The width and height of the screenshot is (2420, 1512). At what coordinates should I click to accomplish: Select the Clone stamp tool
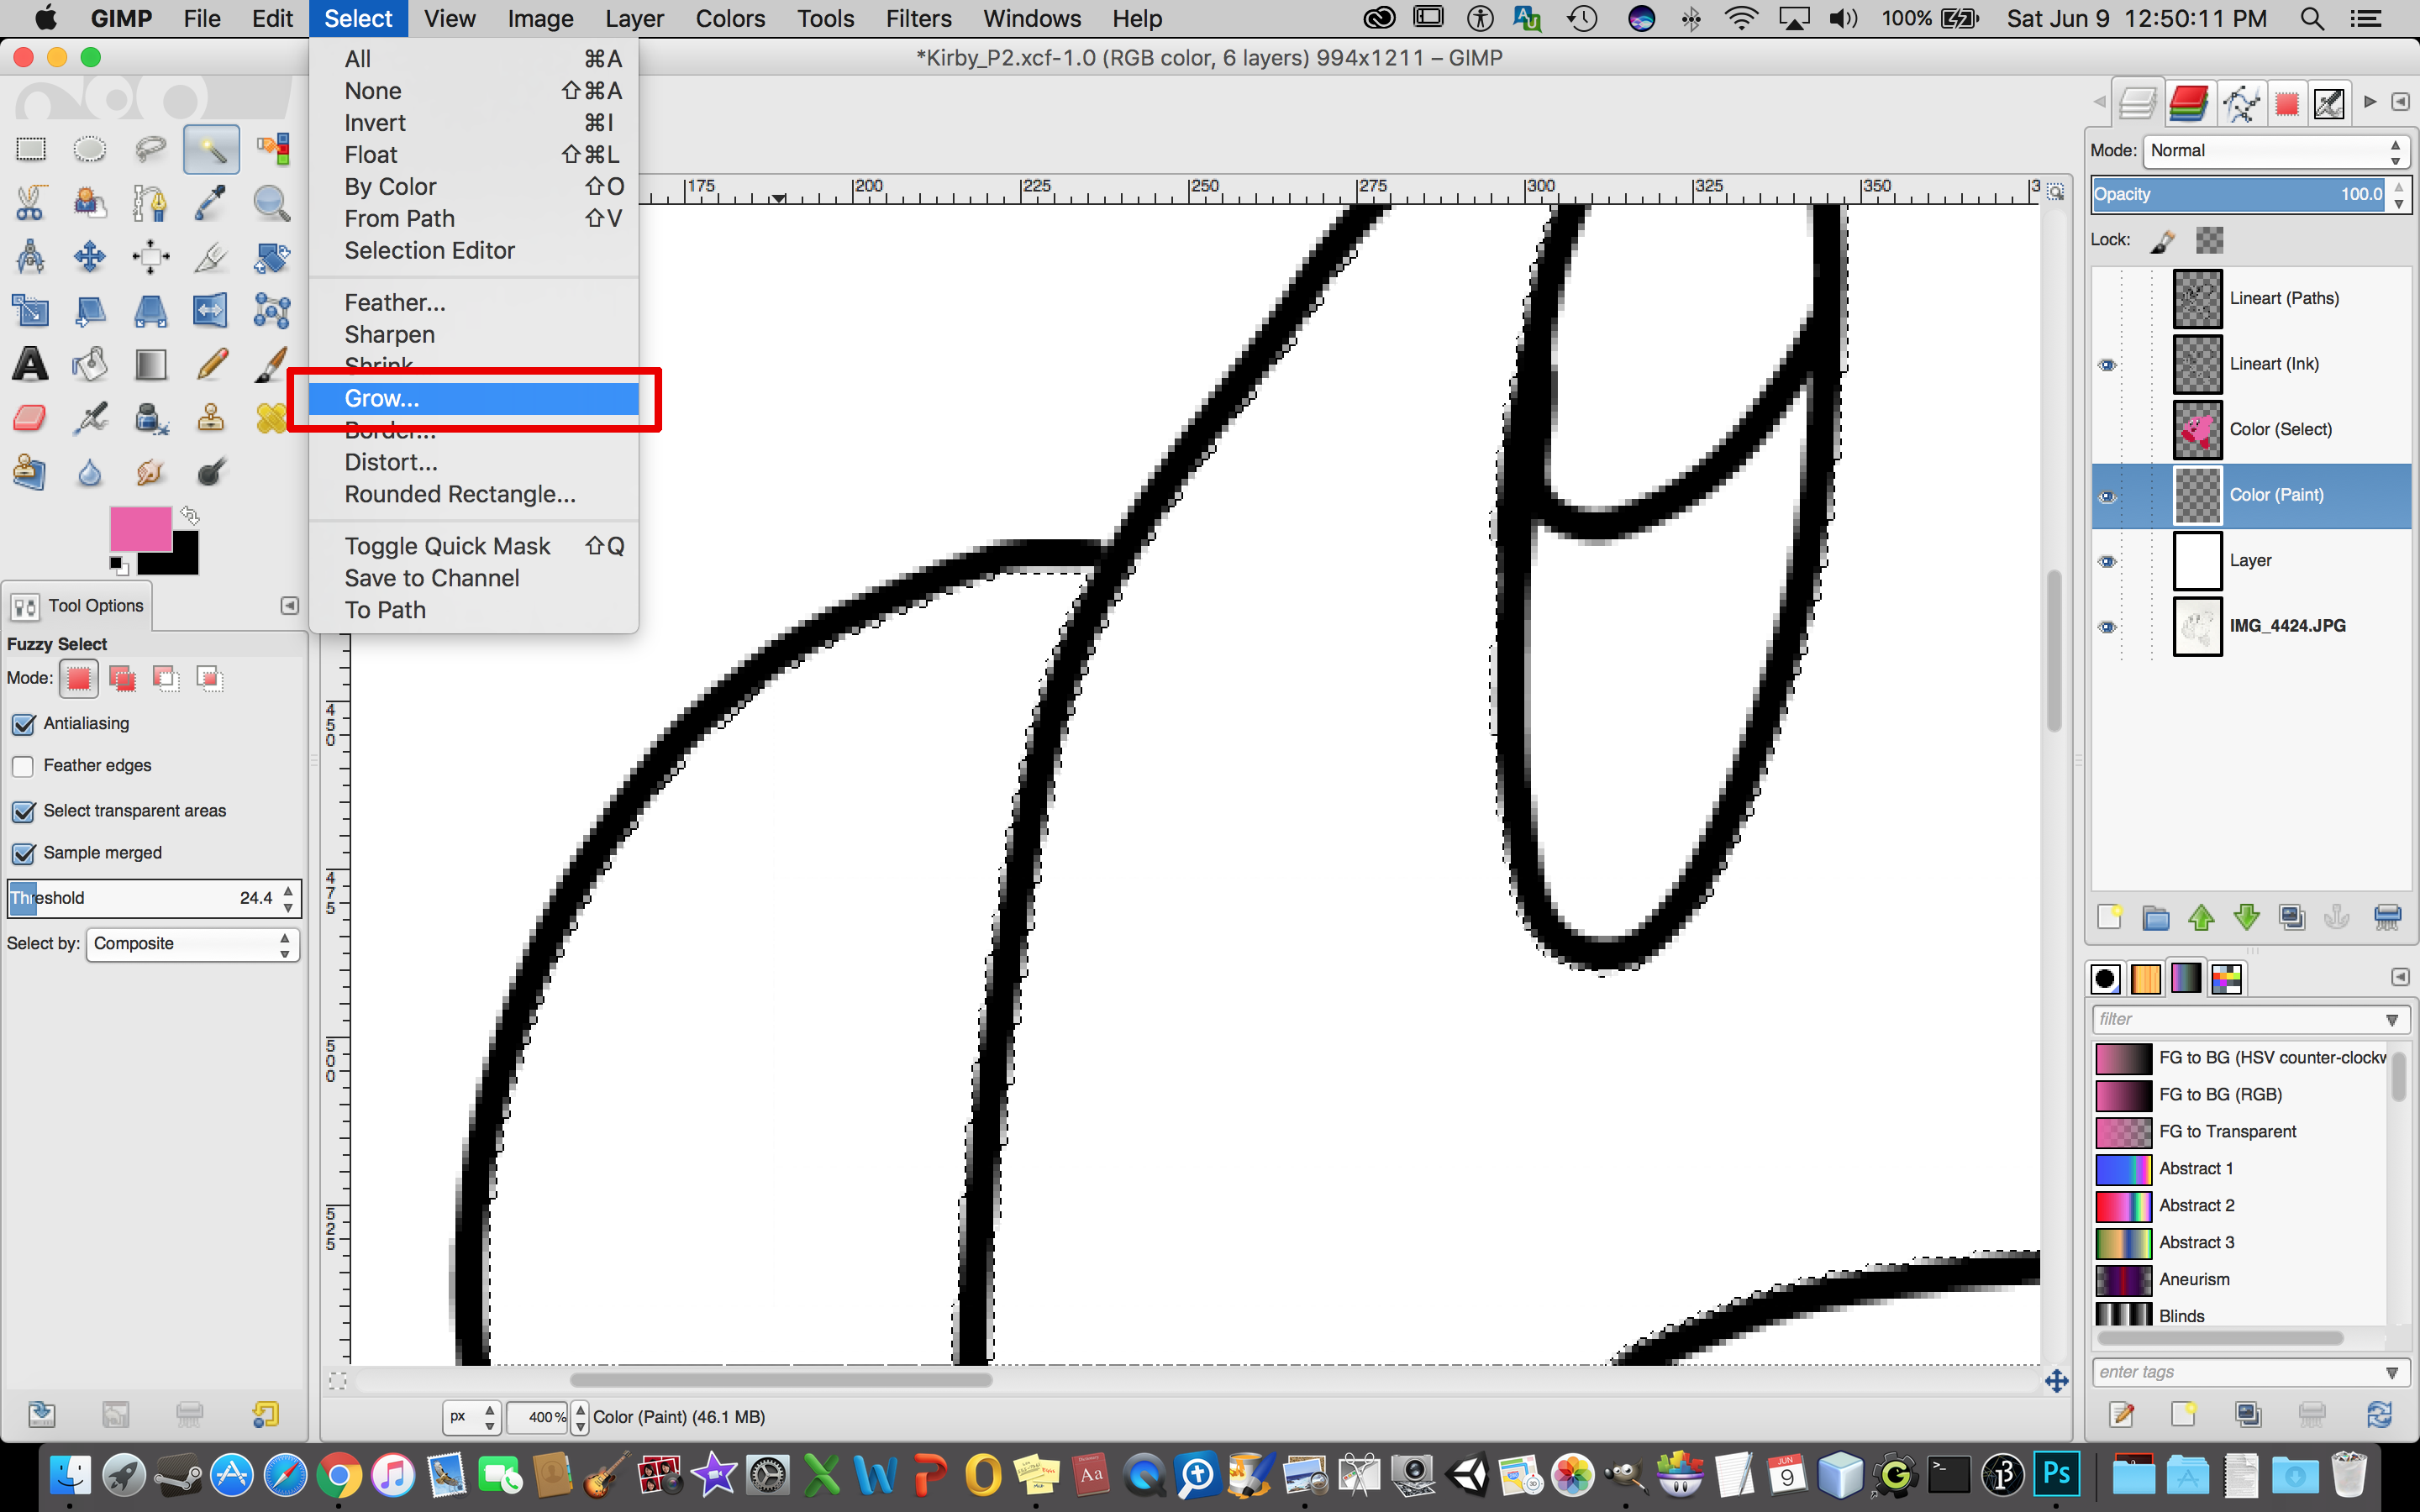211,418
